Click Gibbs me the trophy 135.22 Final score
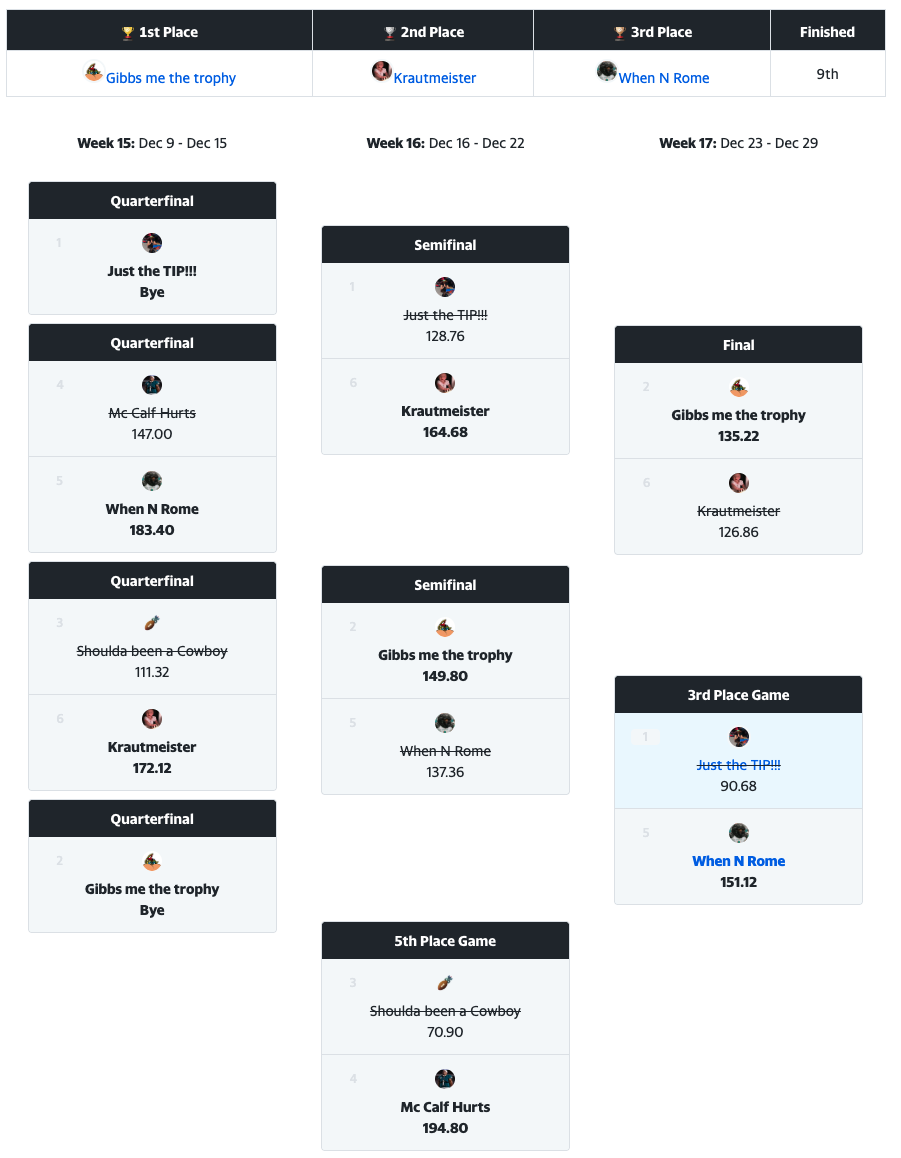The height and width of the screenshot is (1158, 901). [738, 436]
